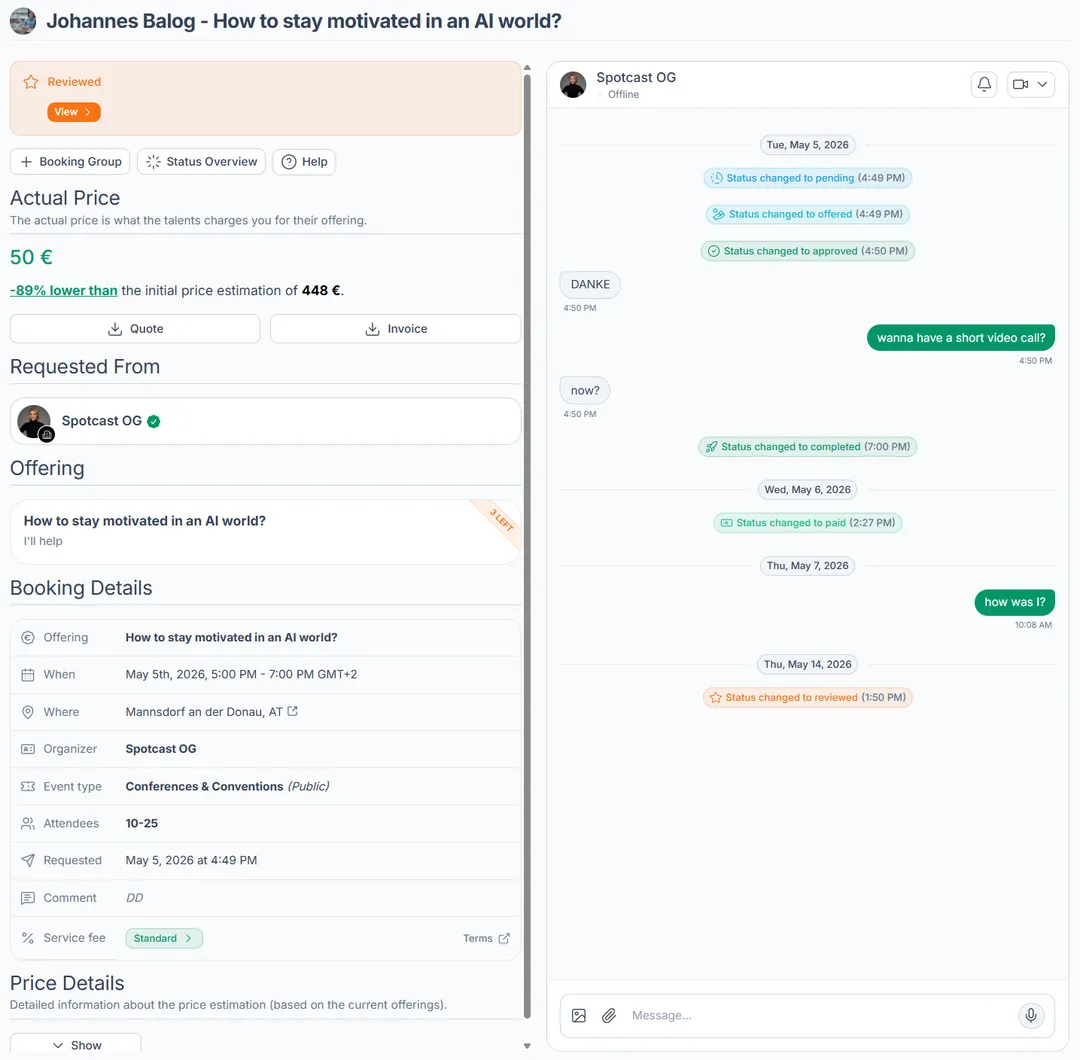Click the paper plane icon in Requested row
The width and height of the screenshot is (1080, 1060).
tap(28, 860)
